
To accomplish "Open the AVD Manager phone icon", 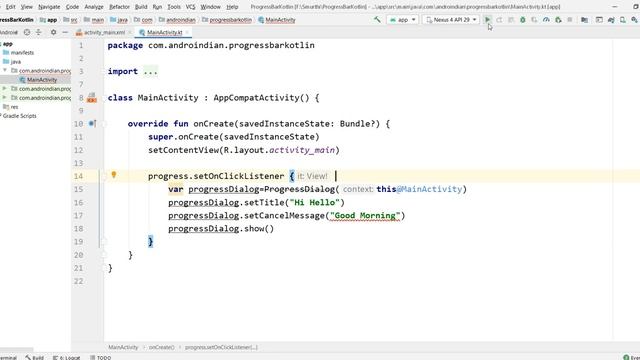I will pos(622,20).
